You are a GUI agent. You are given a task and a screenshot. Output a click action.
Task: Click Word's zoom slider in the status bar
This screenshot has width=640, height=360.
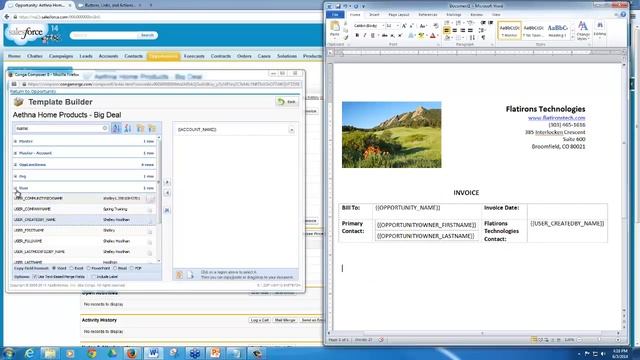pos(599,340)
